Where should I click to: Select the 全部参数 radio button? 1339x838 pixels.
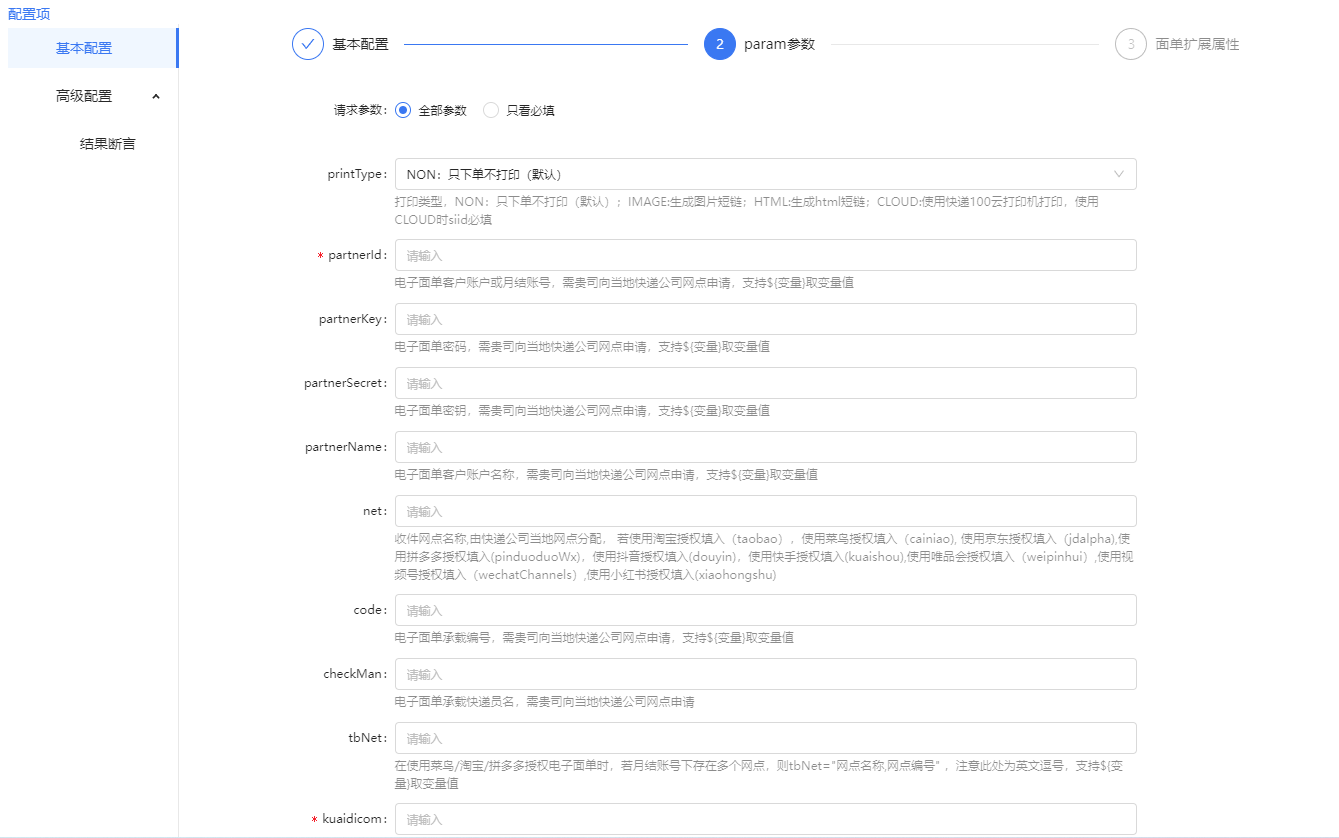tap(403, 110)
